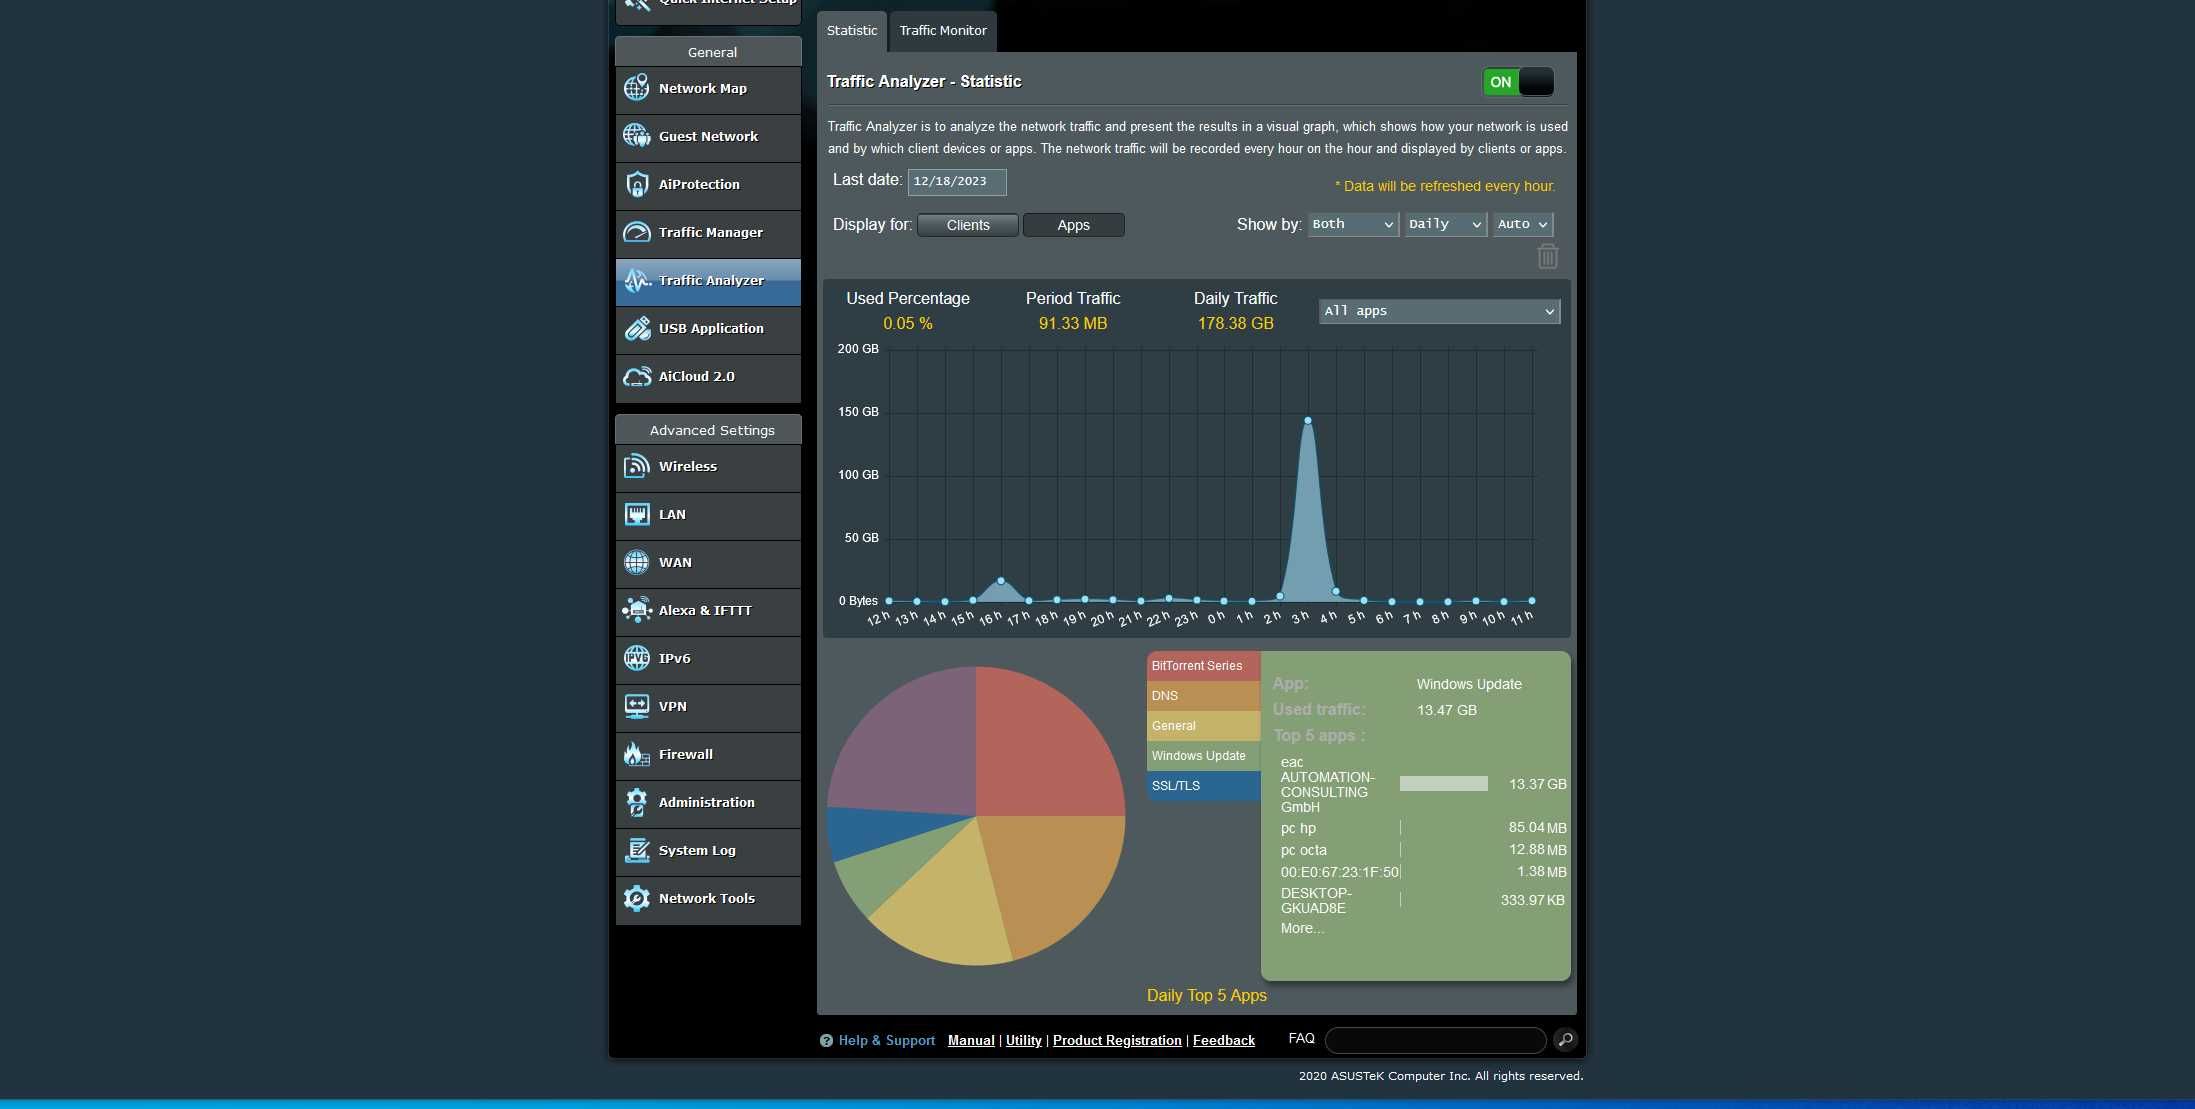Open Guest Network menu item
The image size is (2195, 1109).
pos(708,137)
